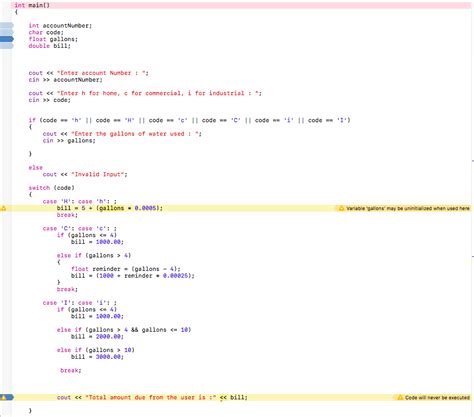Click gutter warning icon beside bill = 5 line
Viewport: 474px width, 417px height.
pos(3,208)
